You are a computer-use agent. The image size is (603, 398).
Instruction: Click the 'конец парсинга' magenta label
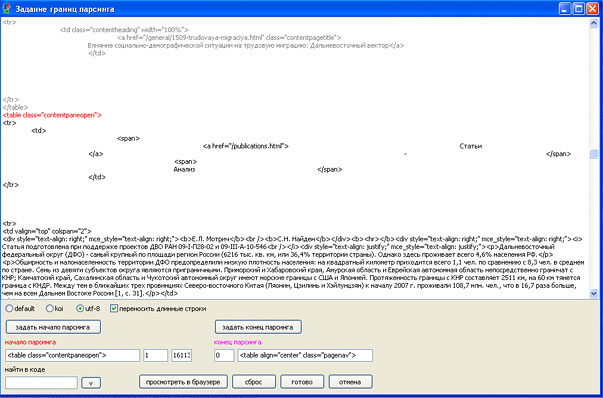[x=238, y=341]
